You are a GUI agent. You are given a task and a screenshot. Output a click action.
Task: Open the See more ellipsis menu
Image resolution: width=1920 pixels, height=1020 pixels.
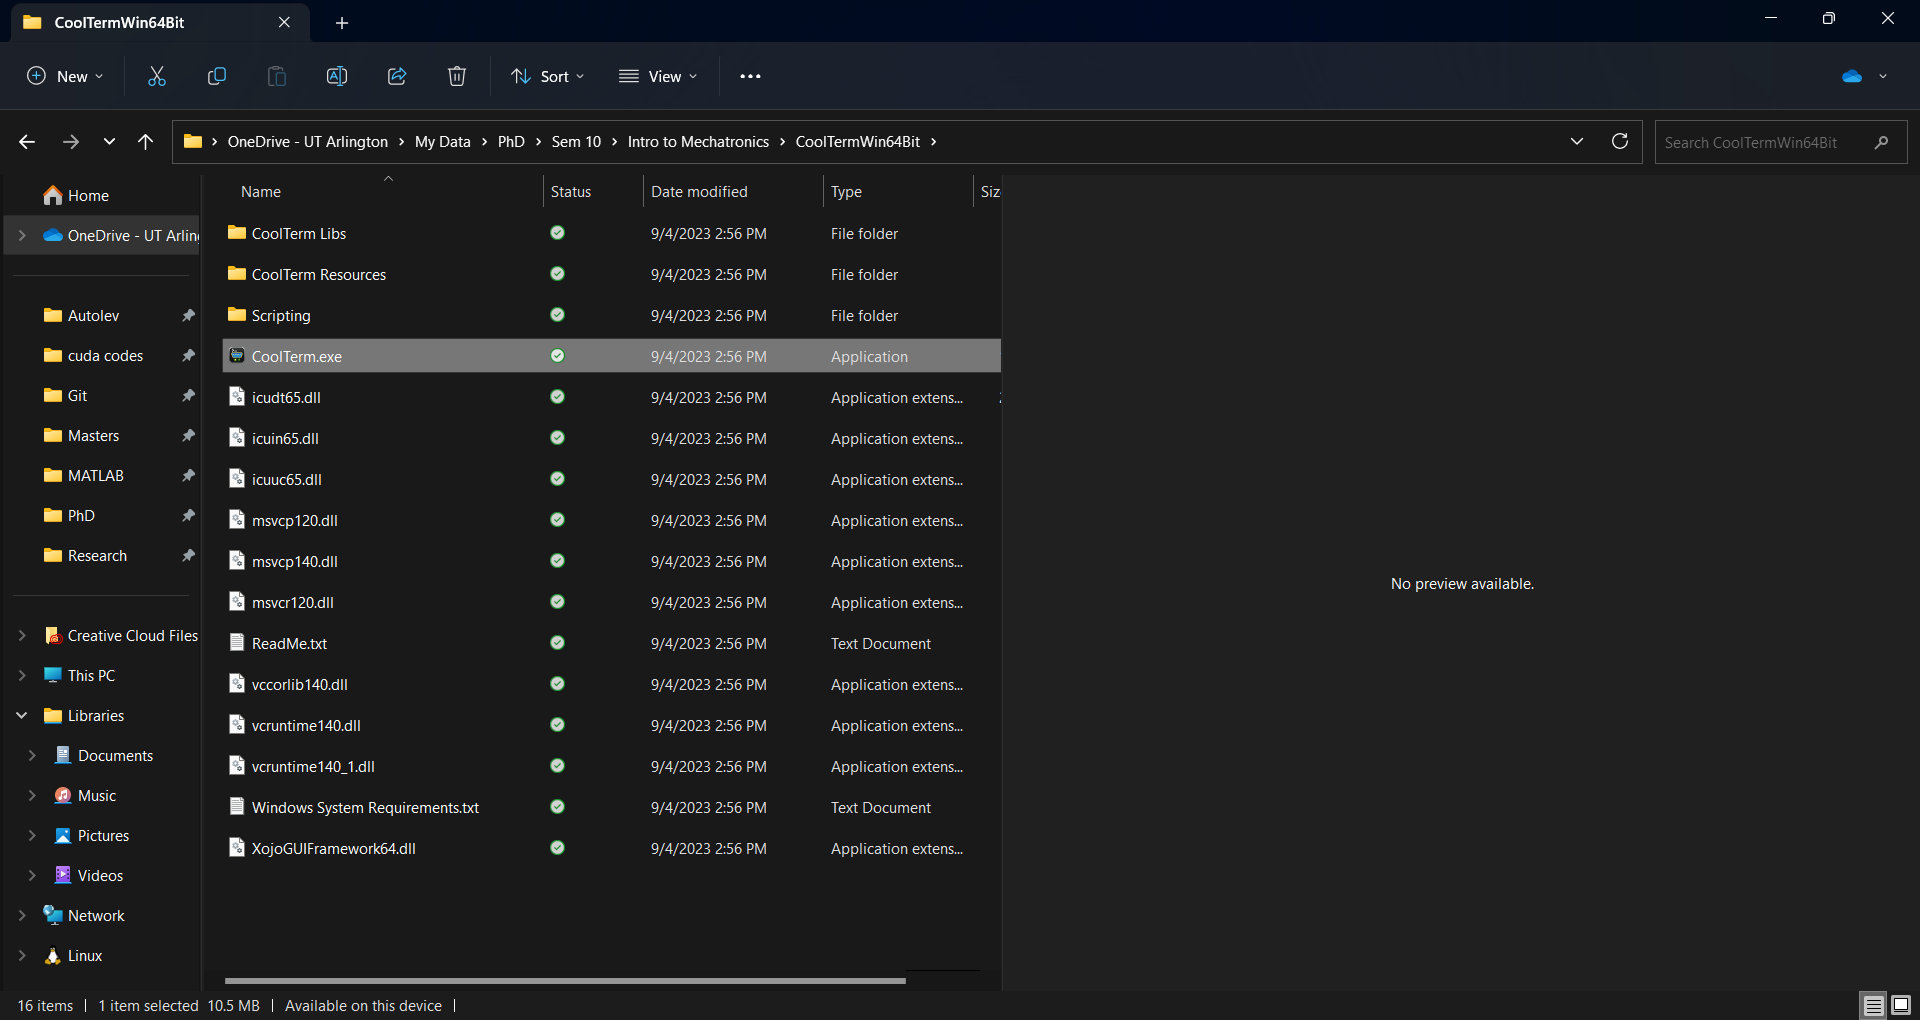tap(750, 76)
